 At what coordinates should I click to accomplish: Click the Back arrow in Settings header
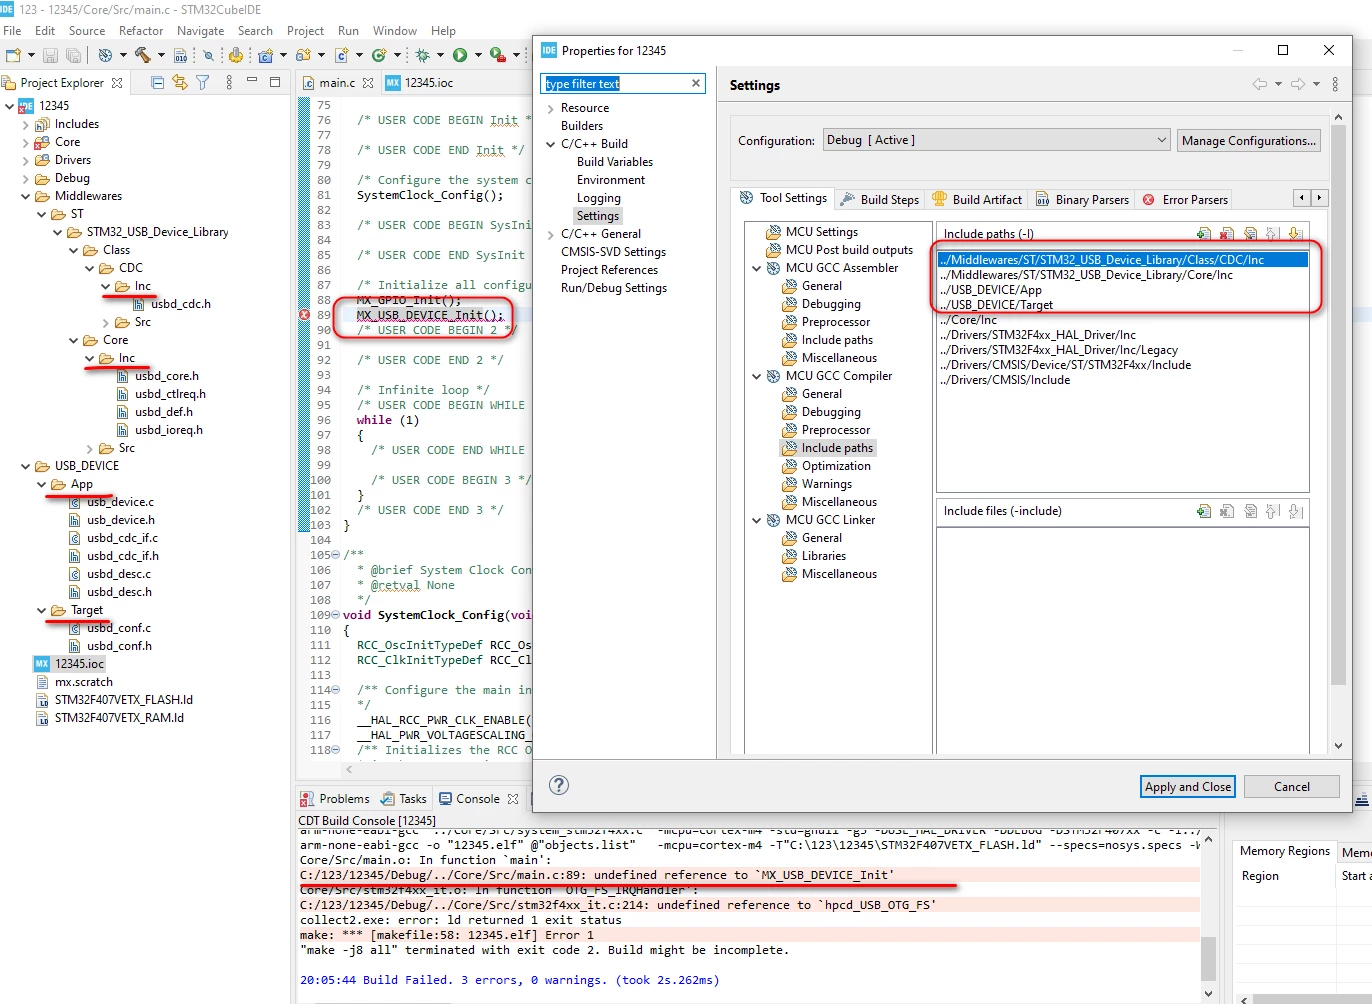[1260, 84]
